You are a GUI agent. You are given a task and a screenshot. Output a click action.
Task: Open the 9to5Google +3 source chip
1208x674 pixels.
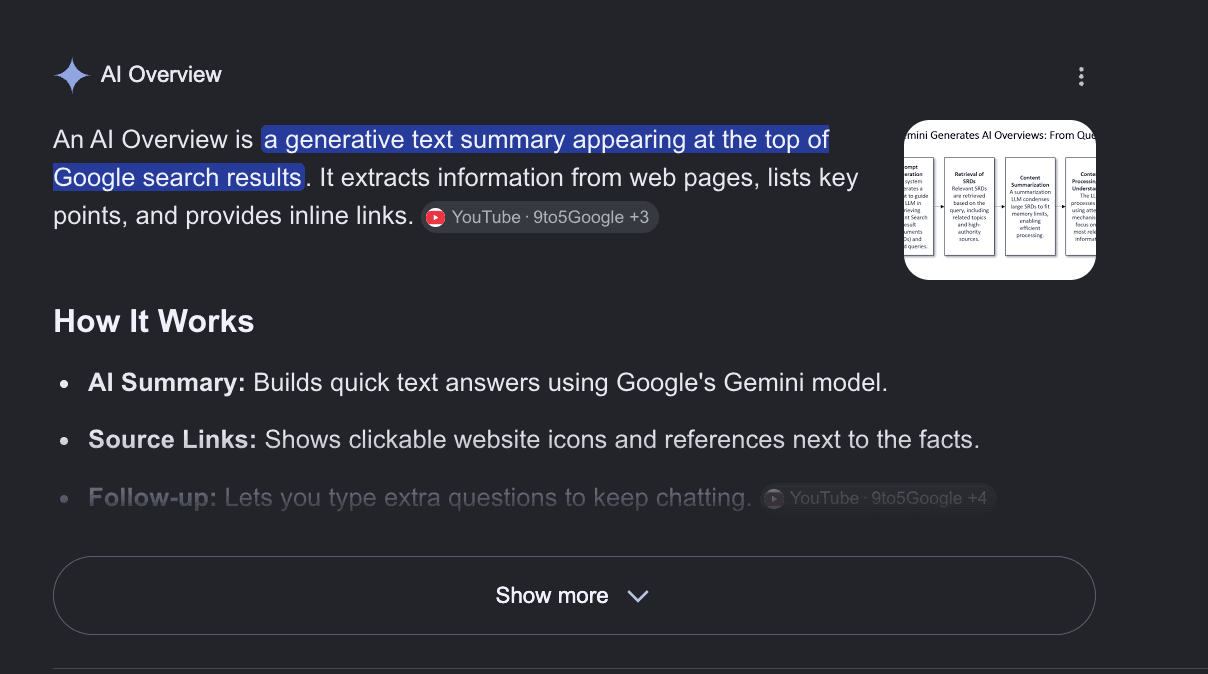pos(539,217)
